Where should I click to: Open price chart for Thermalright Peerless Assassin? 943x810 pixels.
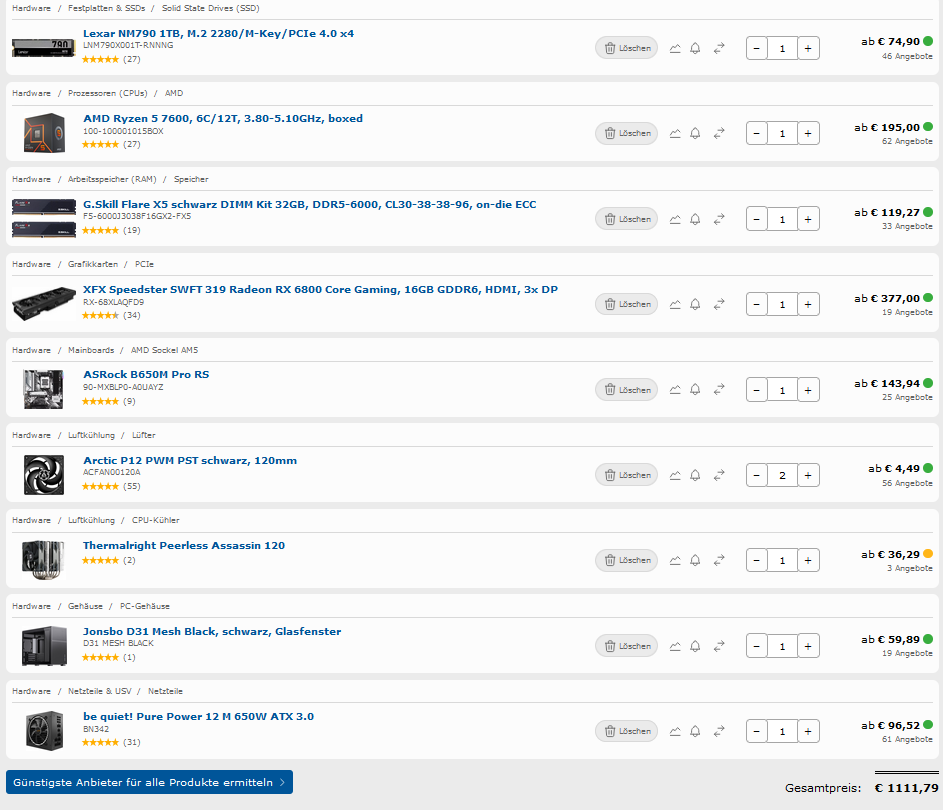675,560
